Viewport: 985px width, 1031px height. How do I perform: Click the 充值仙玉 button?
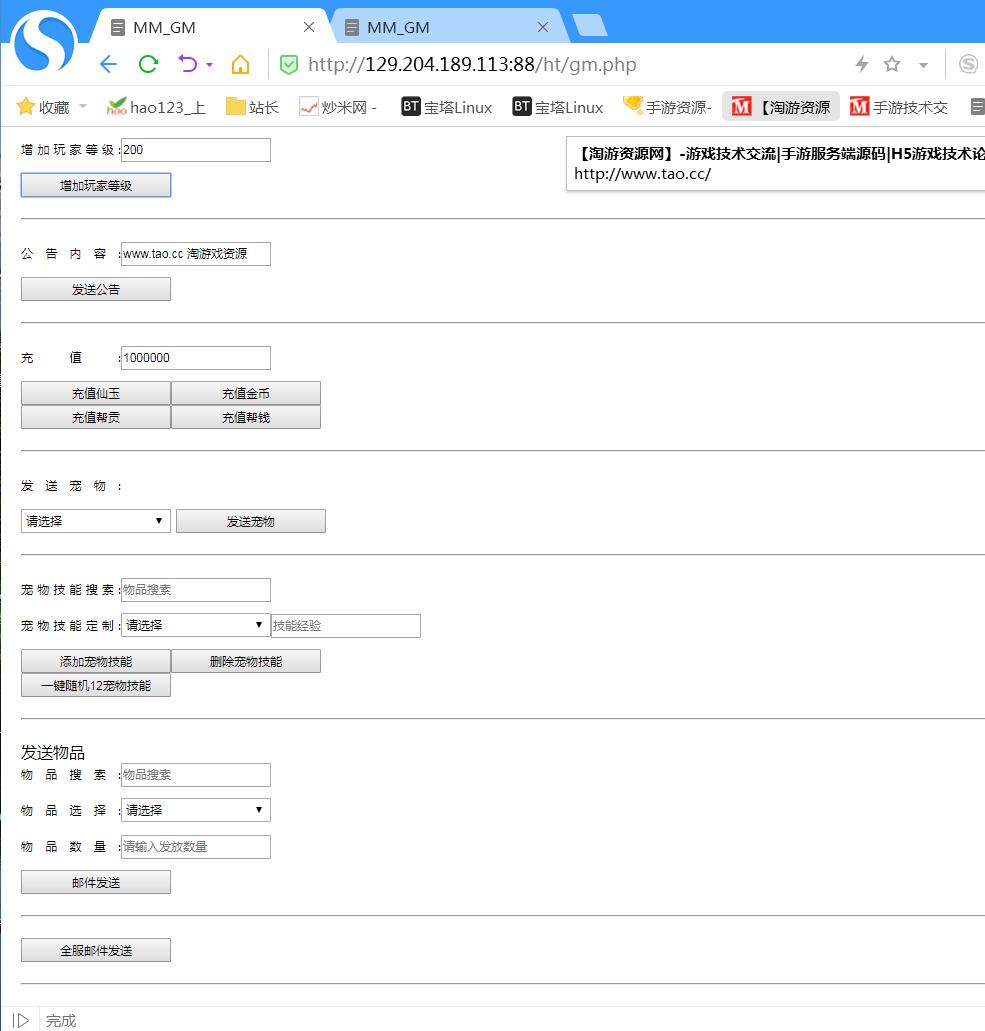[96, 393]
